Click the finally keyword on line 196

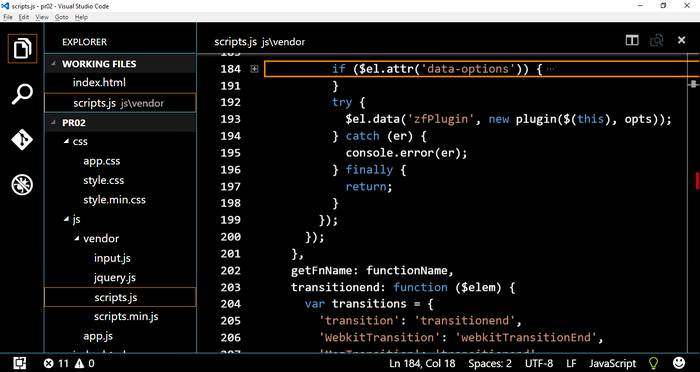[369, 170]
